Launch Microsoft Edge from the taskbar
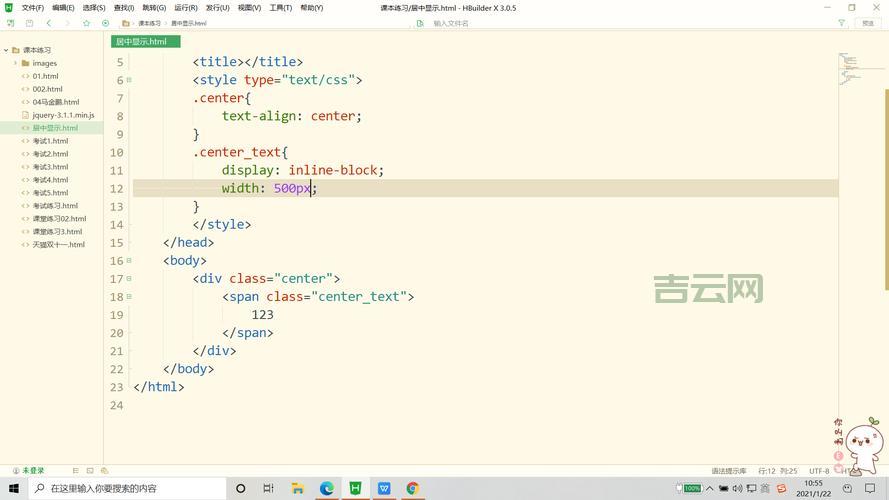 [x=326, y=488]
